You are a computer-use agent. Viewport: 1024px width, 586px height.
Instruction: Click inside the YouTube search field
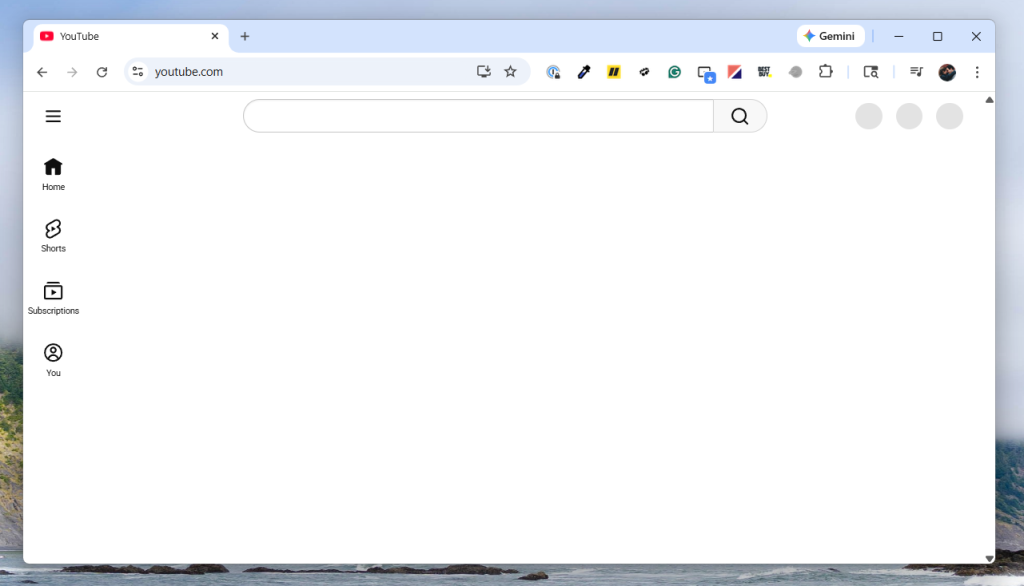478,116
